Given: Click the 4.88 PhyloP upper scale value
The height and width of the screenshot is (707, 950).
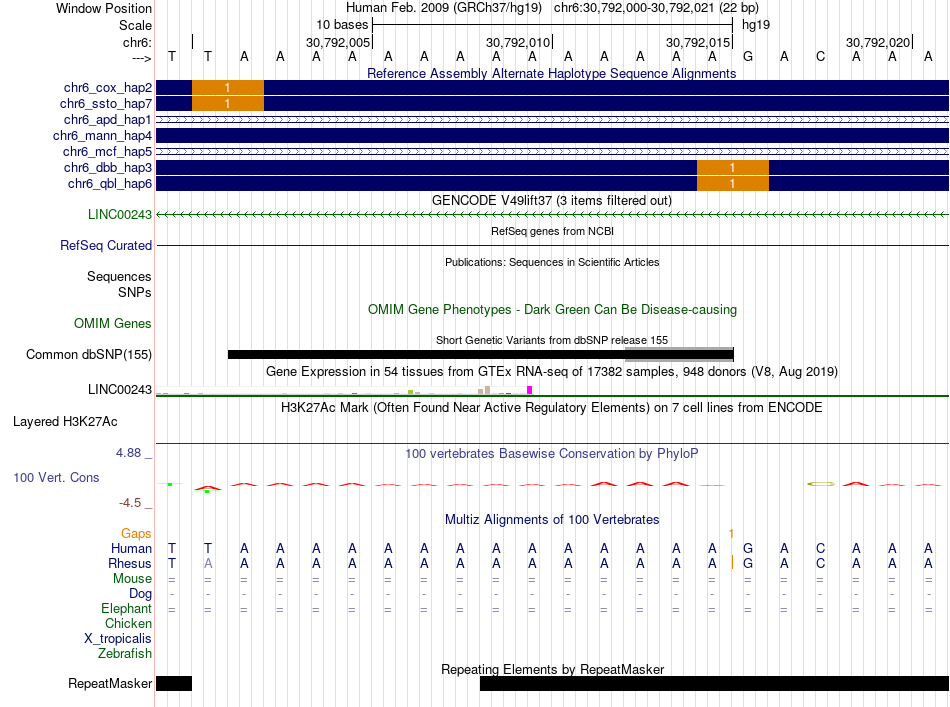Looking at the screenshot, I should click(128, 453).
